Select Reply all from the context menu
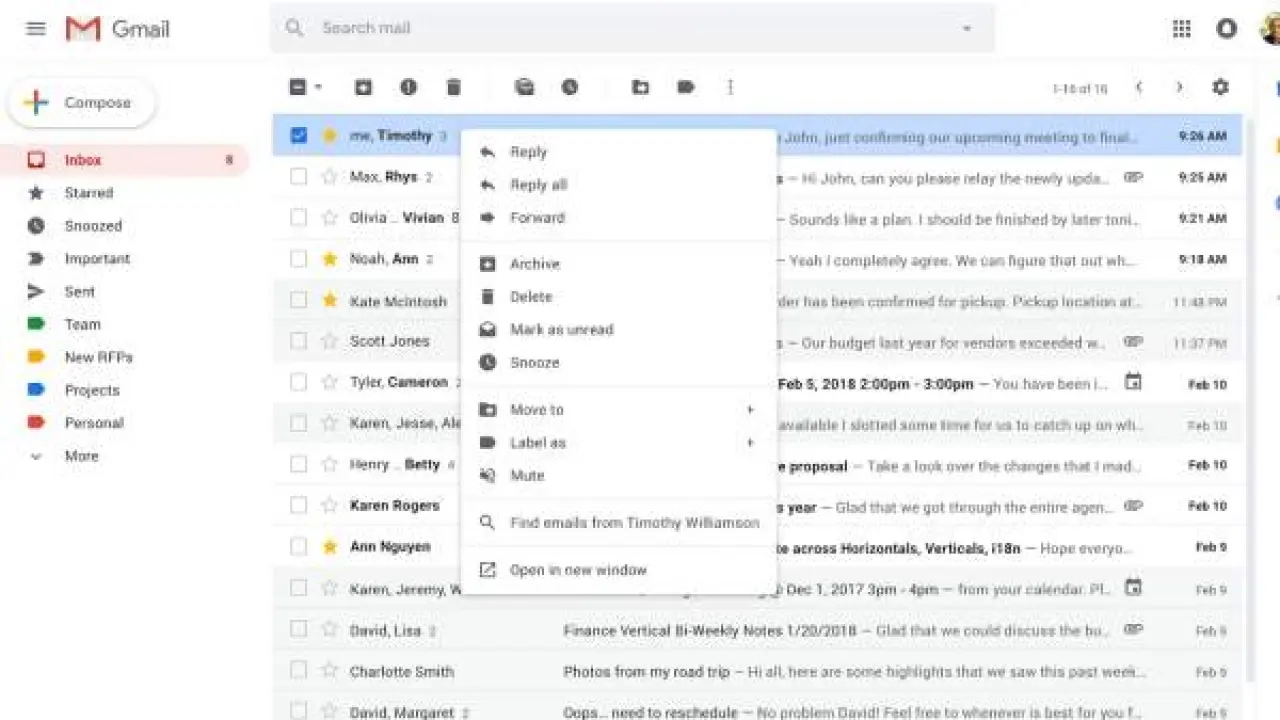Viewport: 1280px width, 720px height. coord(538,185)
